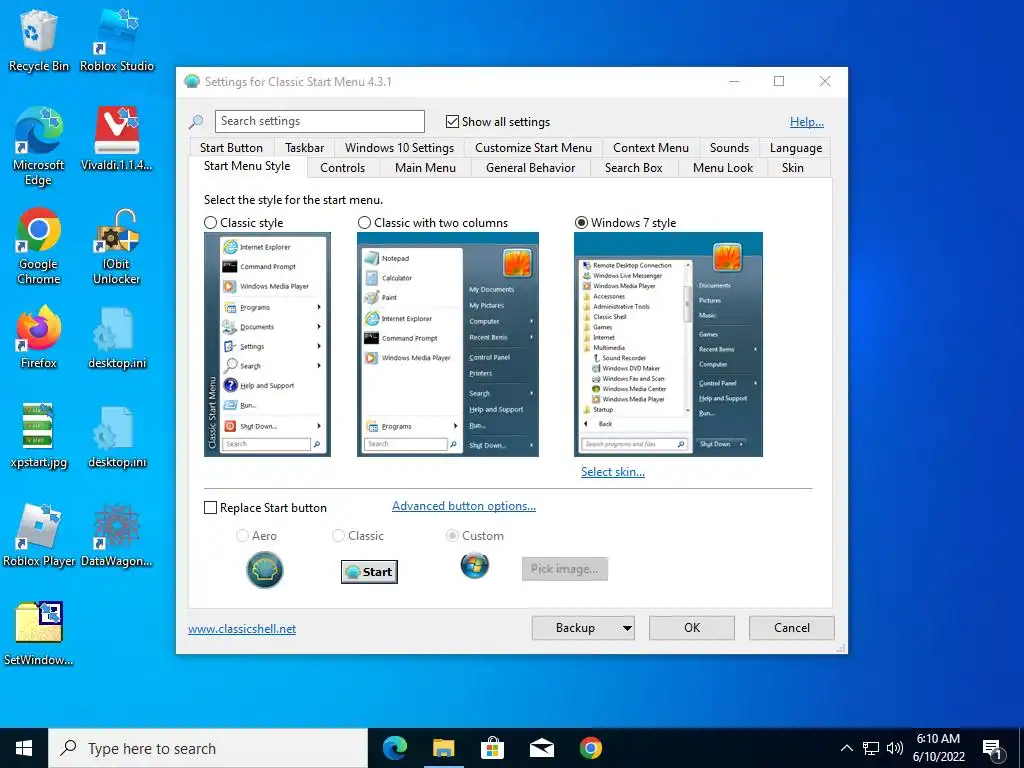Choose Classic with two columns style
The width and height of the screenshot is (1024, 768).
364,223
